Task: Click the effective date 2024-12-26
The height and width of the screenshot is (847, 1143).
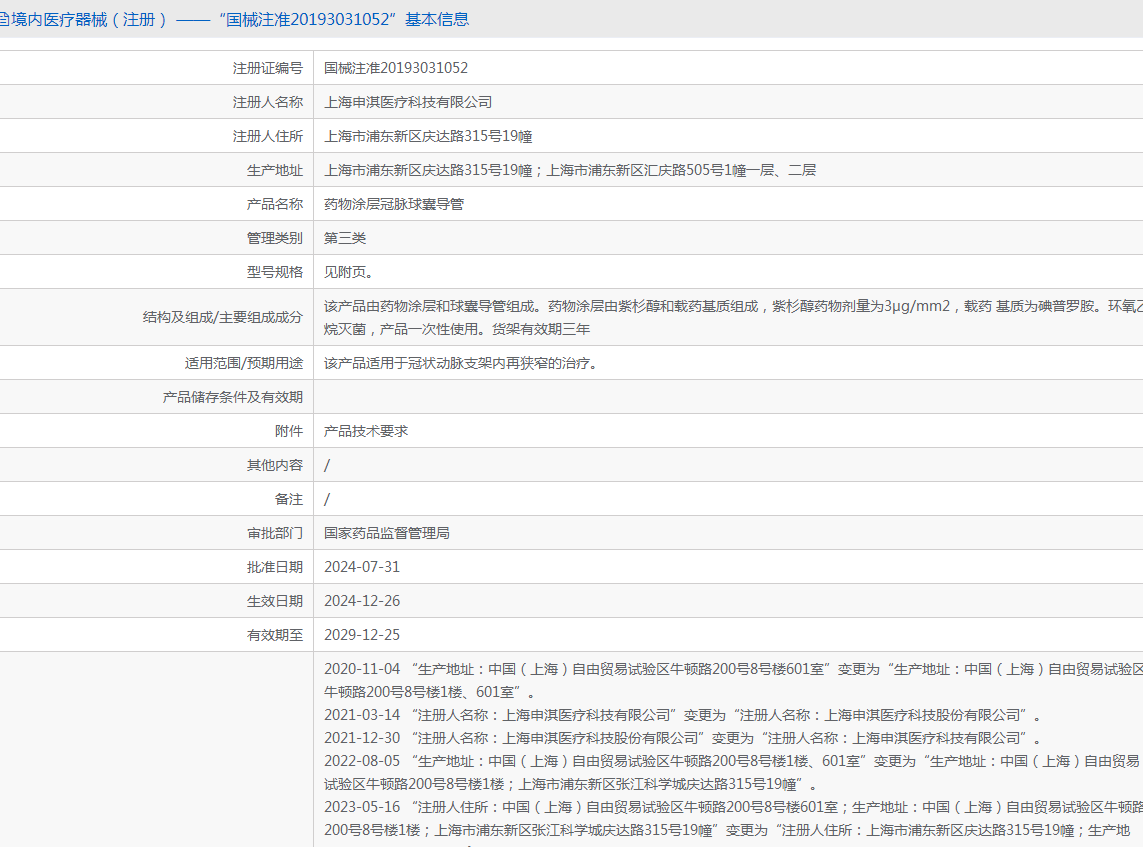Action: (362, 601)
